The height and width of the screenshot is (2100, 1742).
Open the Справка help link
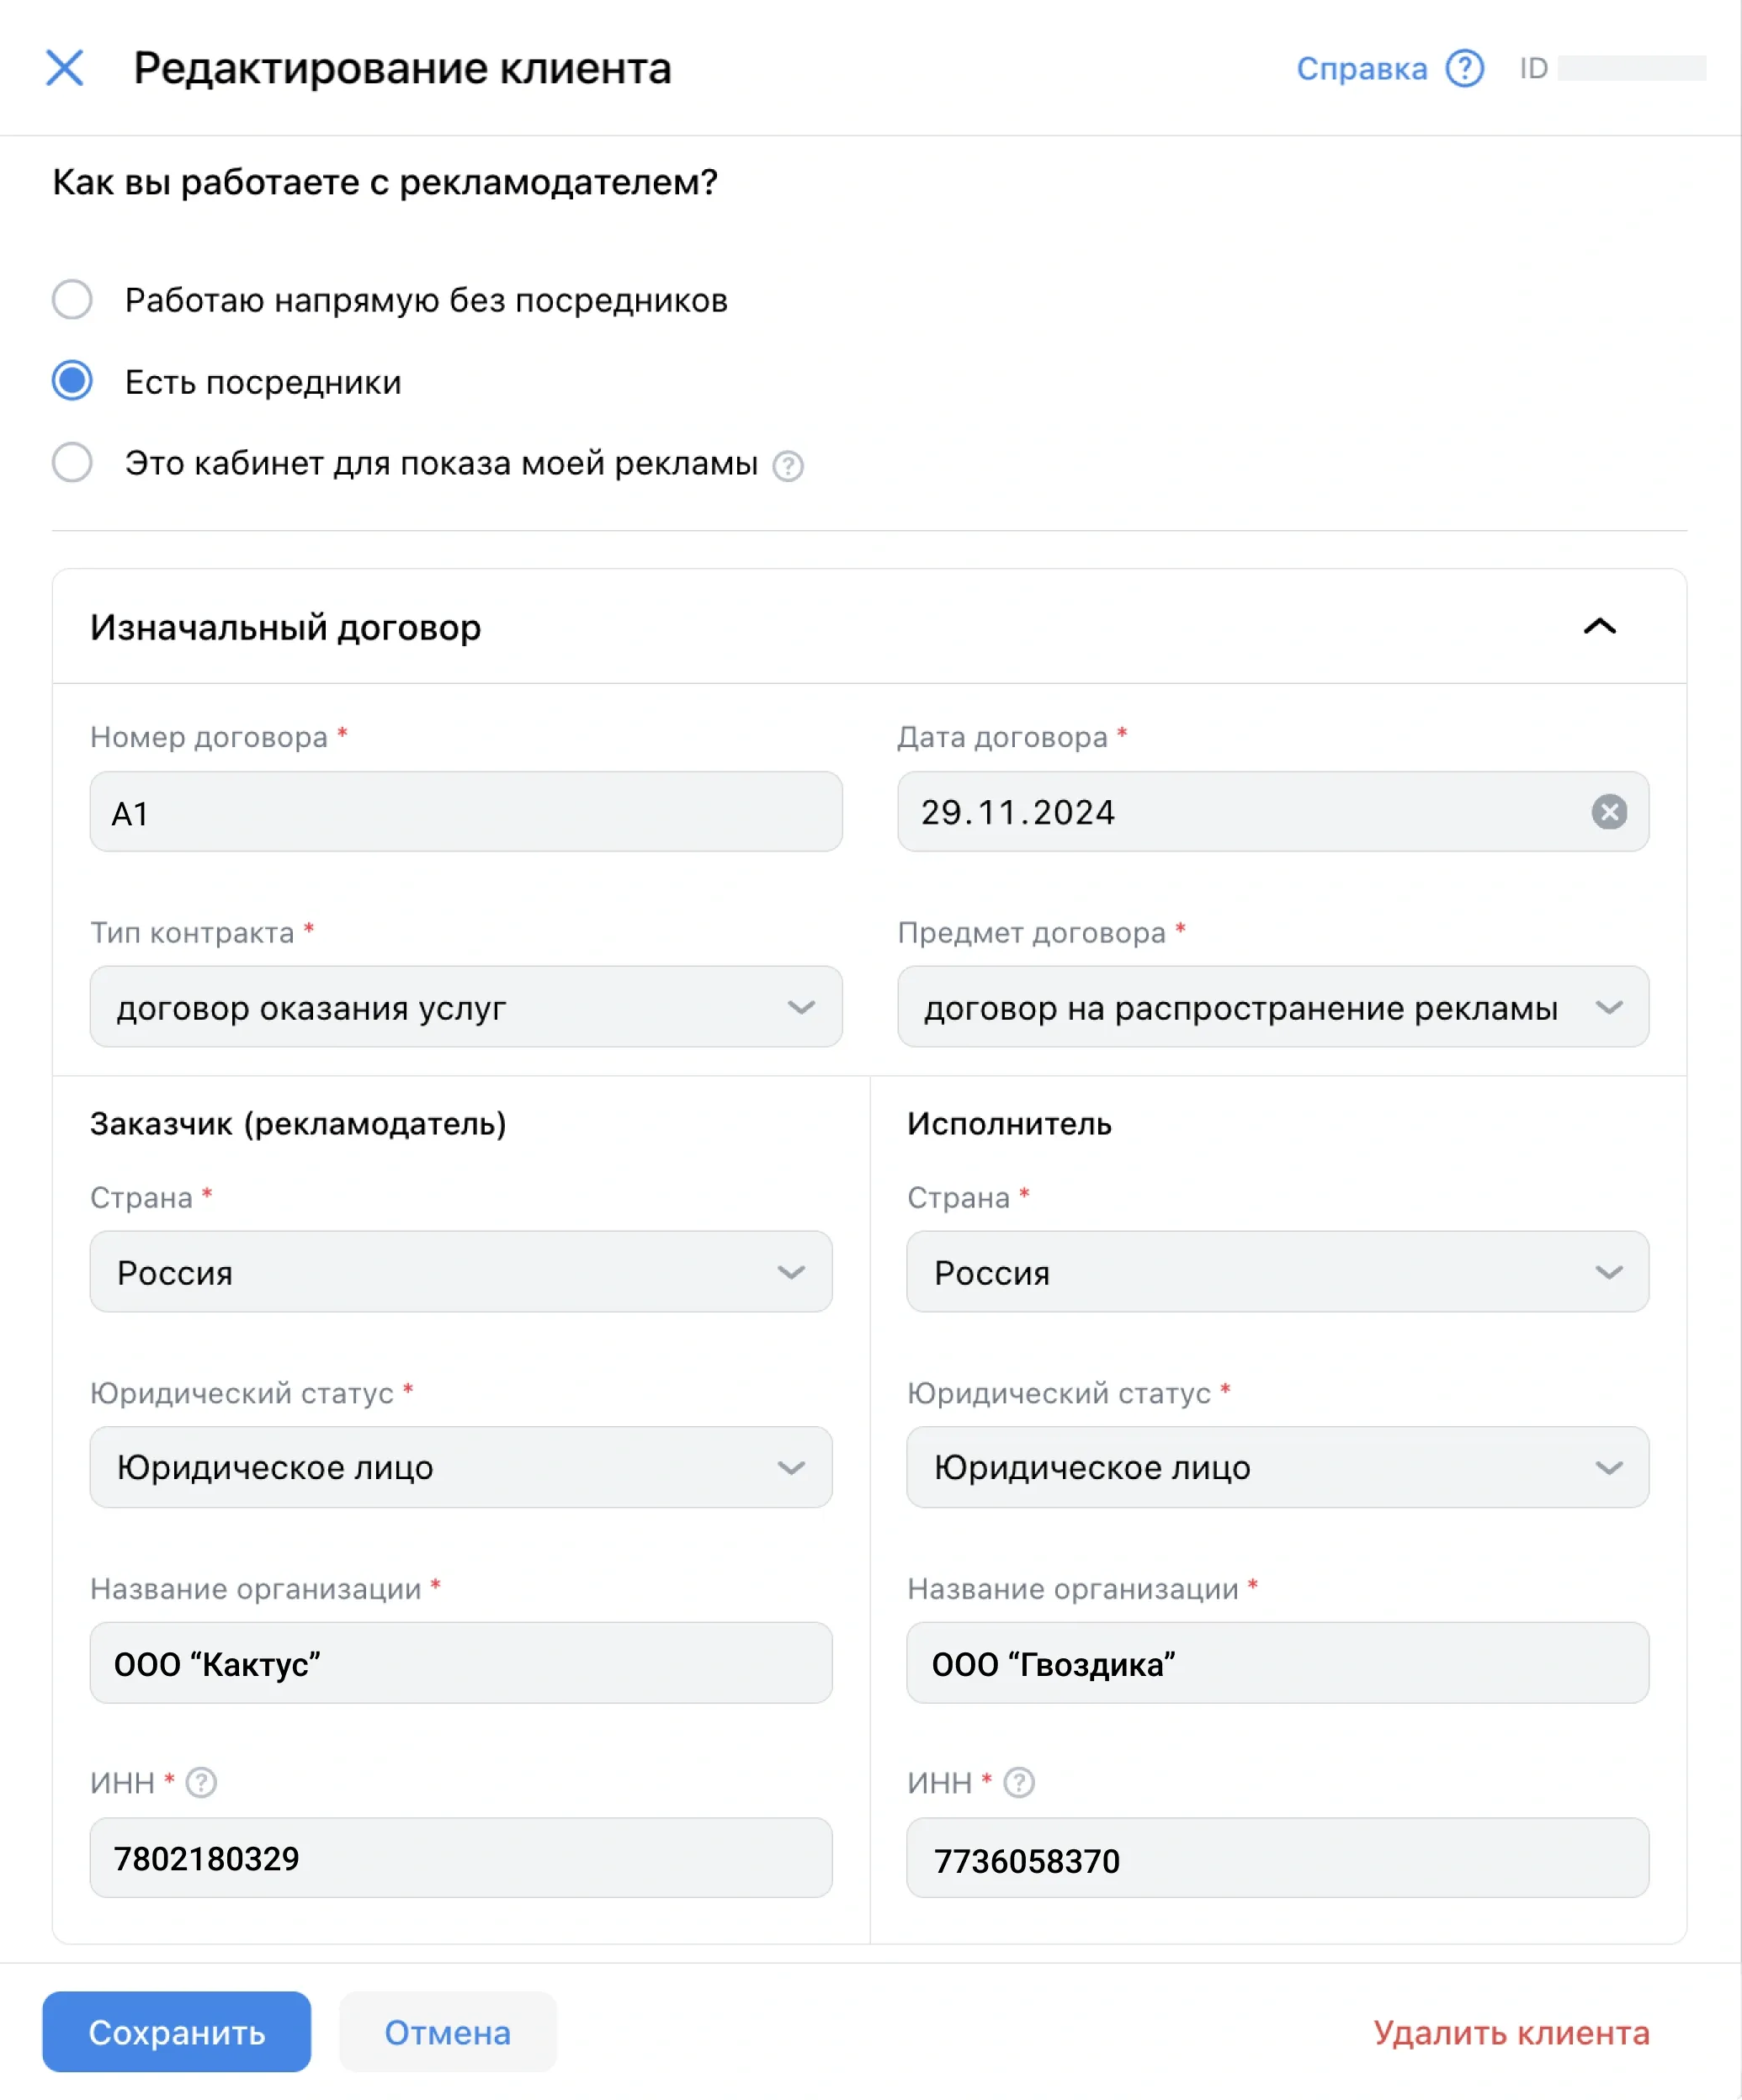pos(1361,68)
